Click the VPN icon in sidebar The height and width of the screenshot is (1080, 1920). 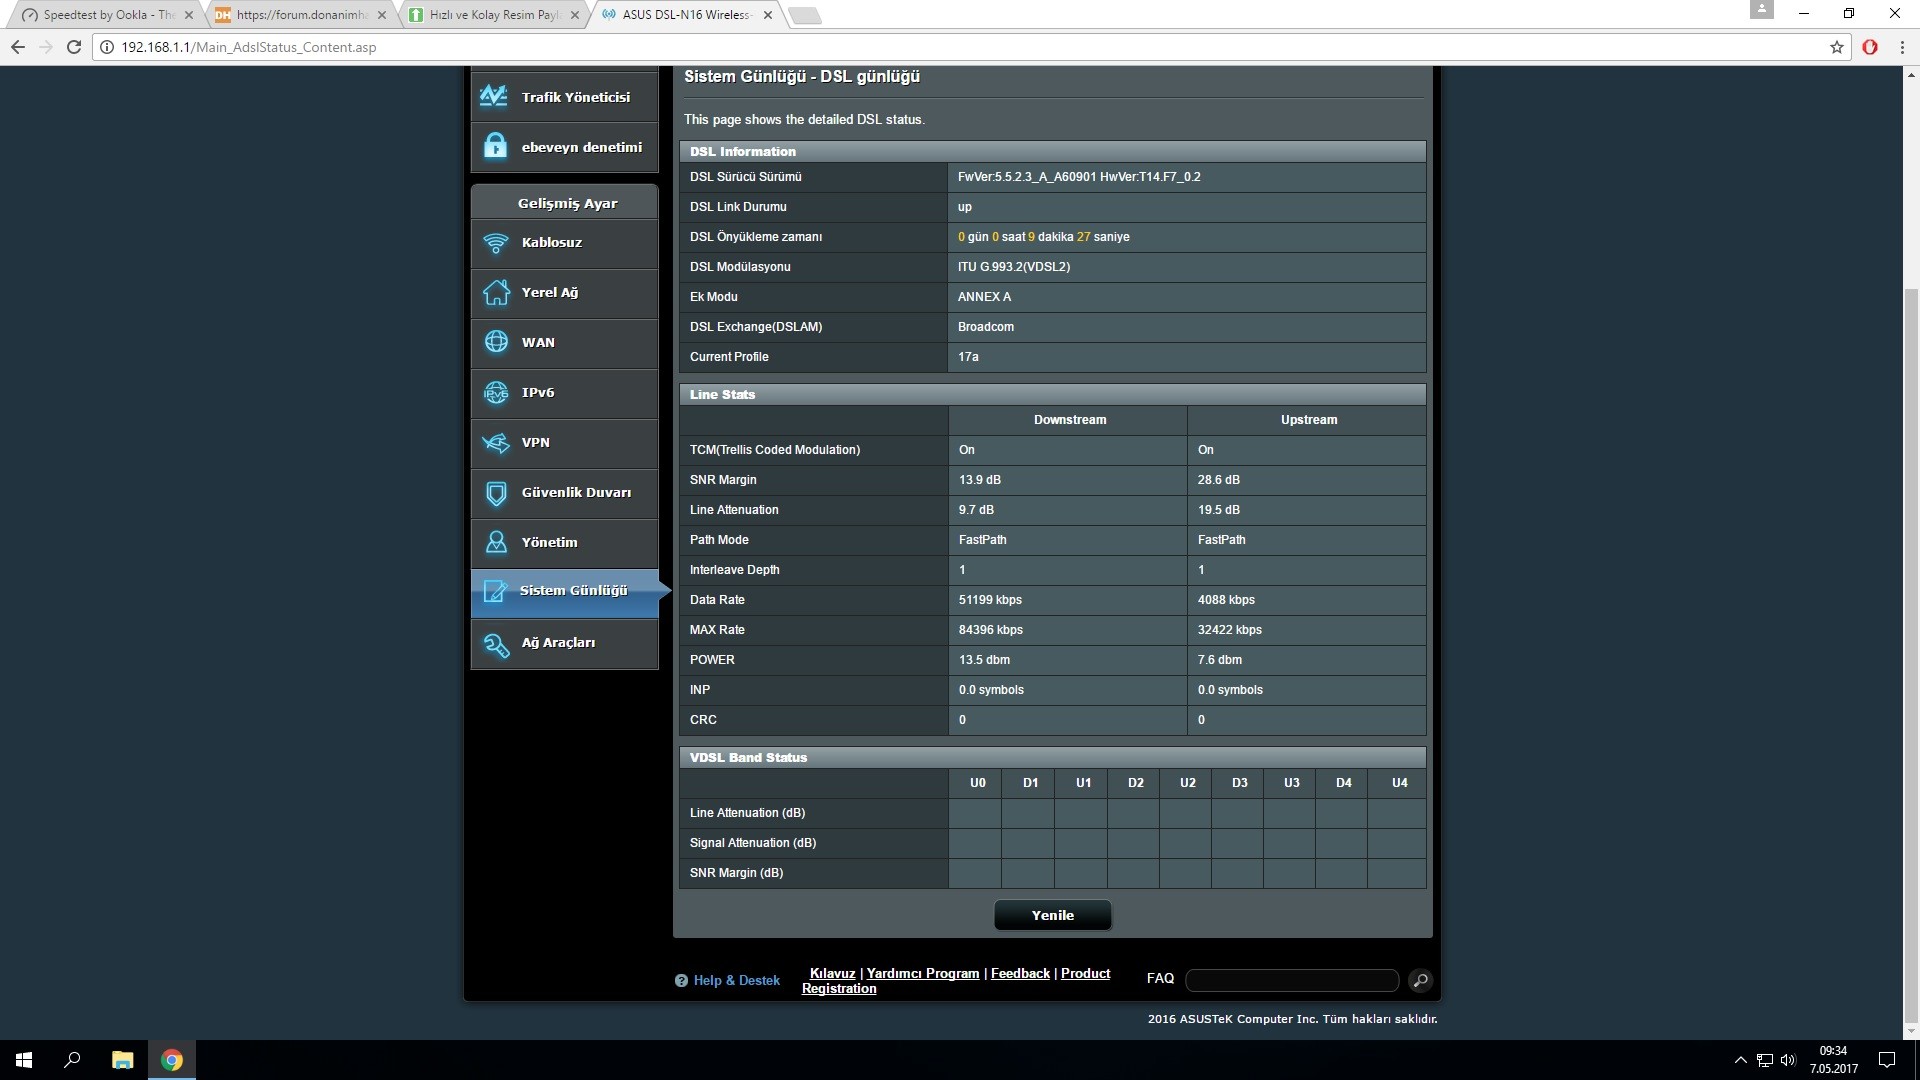pyautogui.click(x=498, y=442)
